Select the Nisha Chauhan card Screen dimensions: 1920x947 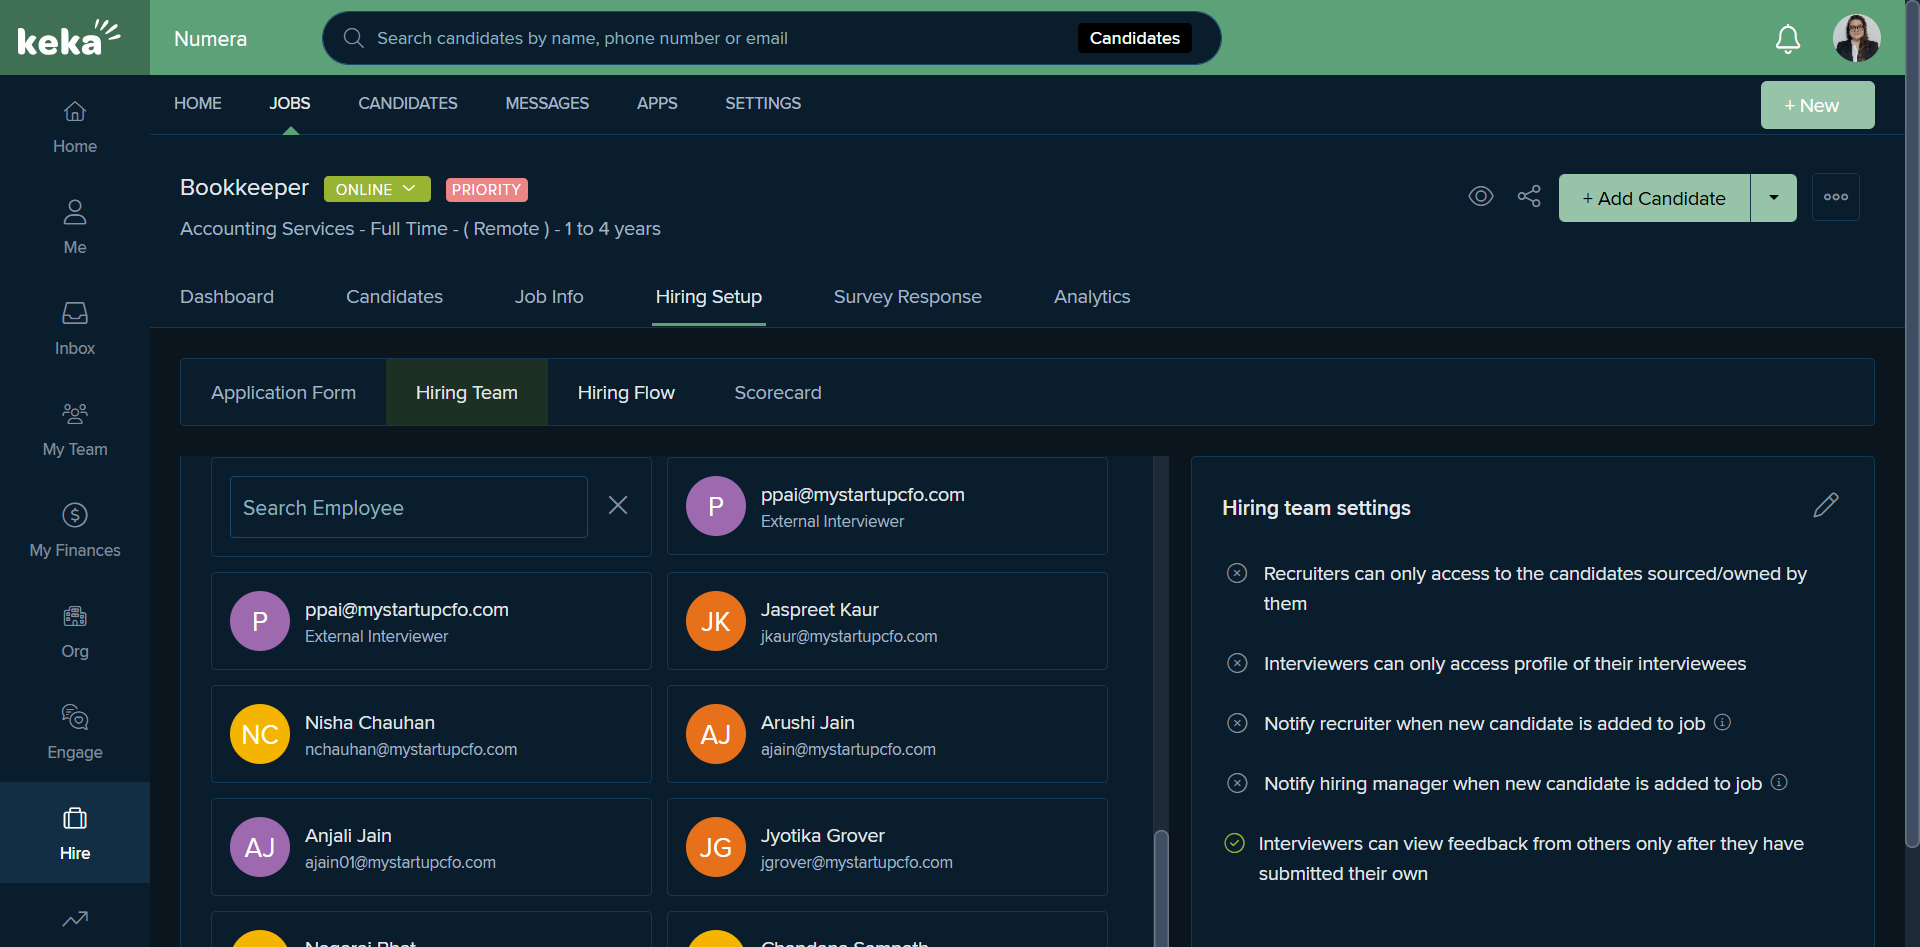pos(431,734)
